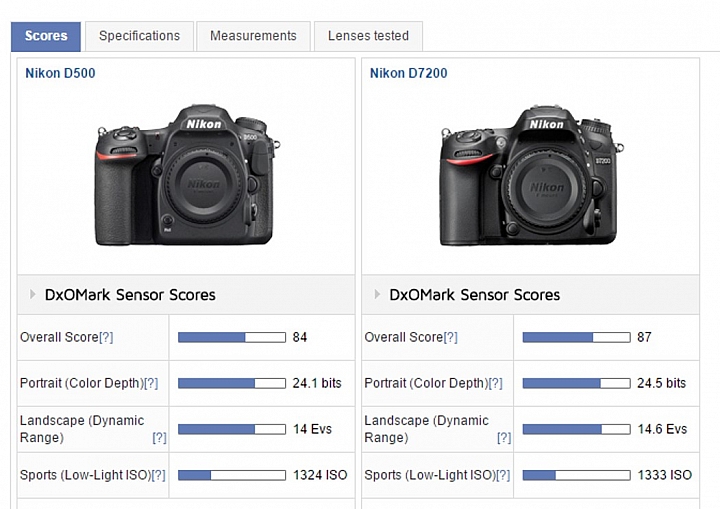This screenshot has height=509, width=720.
Task: Select the value 1324 ISO
Action: [x=321, y=475]
